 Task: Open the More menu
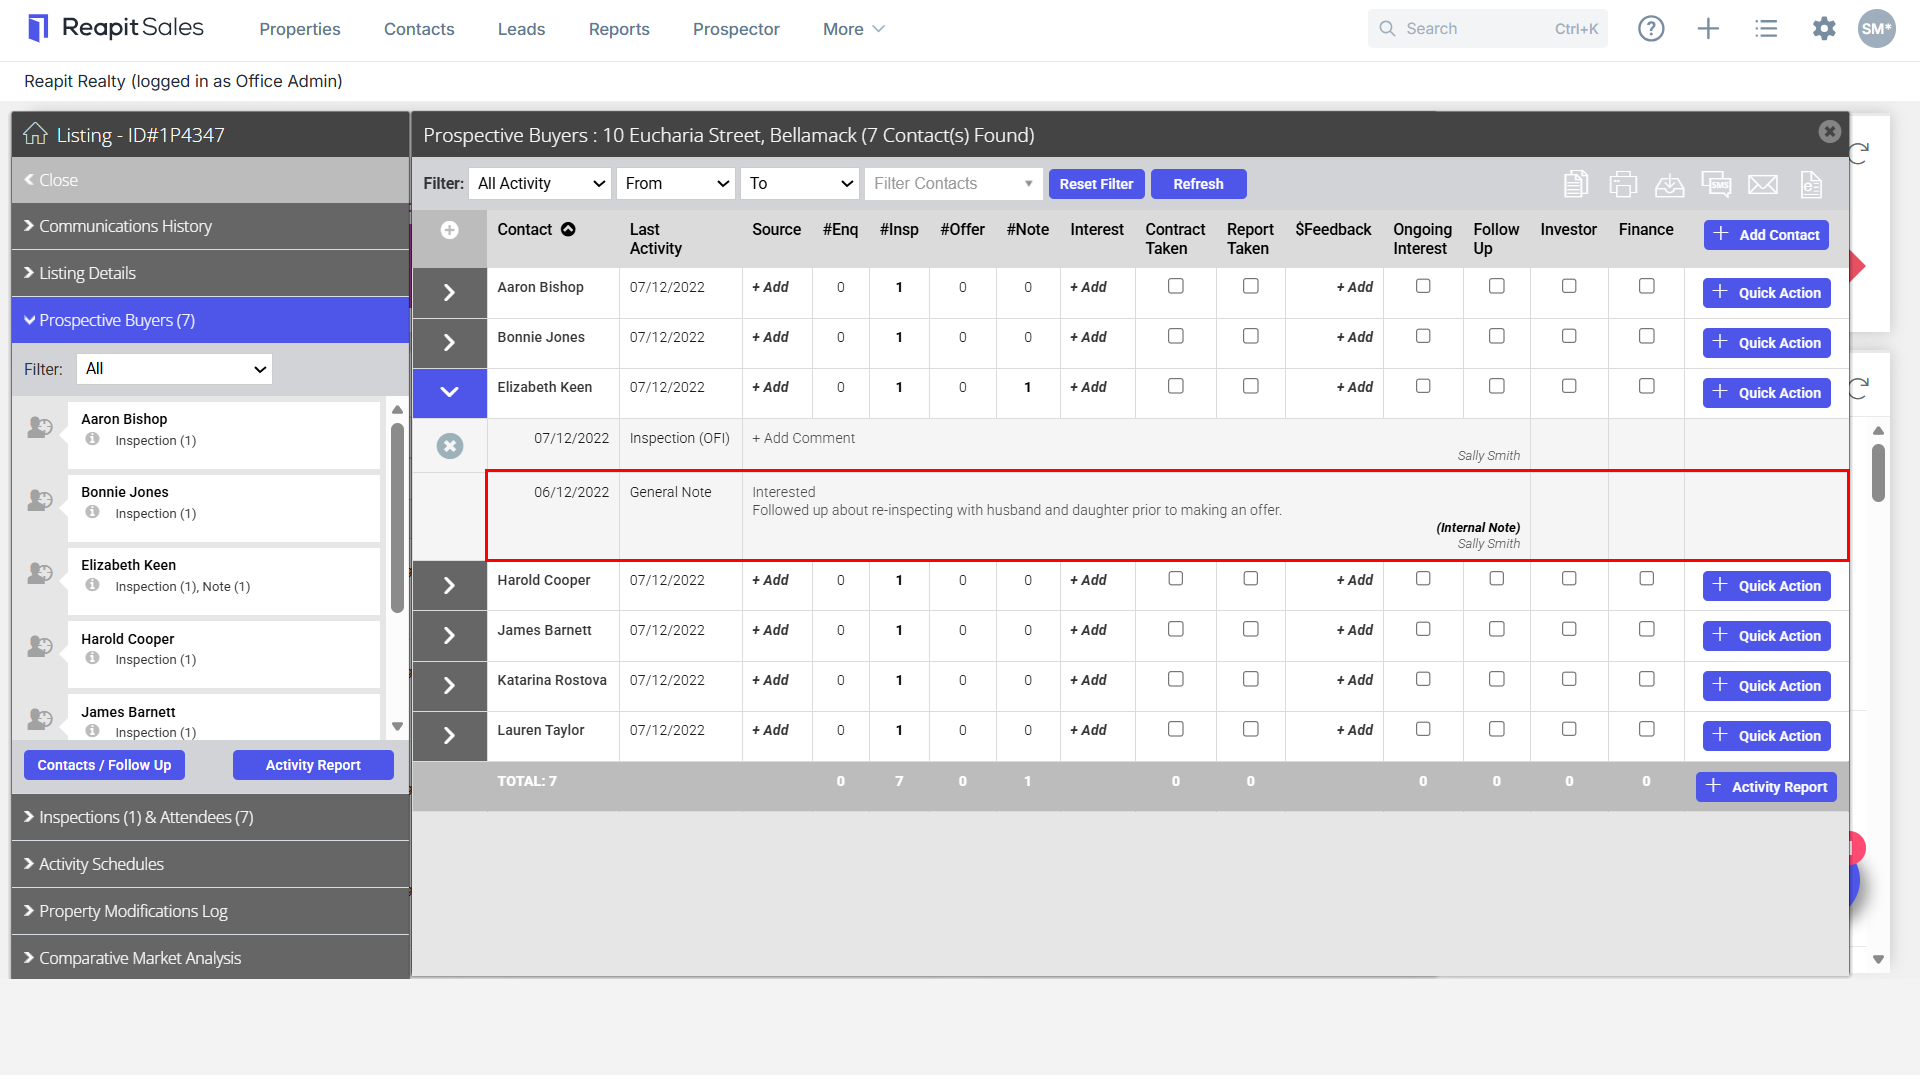click(x=854, y=29)
